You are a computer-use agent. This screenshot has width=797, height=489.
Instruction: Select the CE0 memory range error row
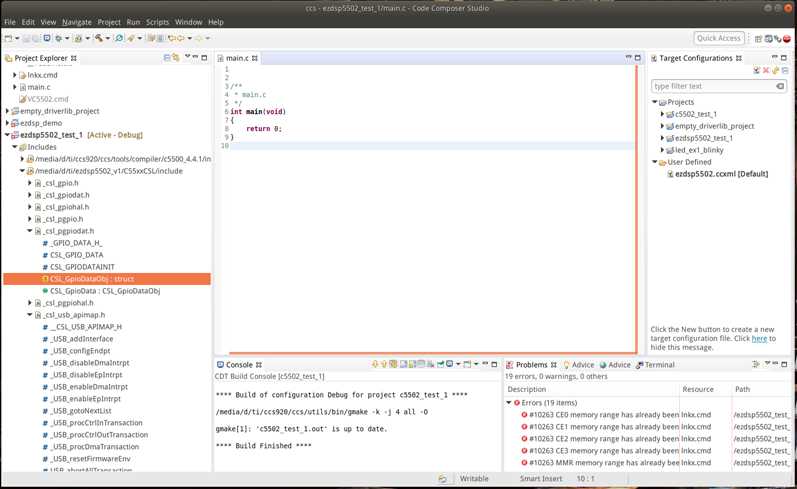pos(648,415)
